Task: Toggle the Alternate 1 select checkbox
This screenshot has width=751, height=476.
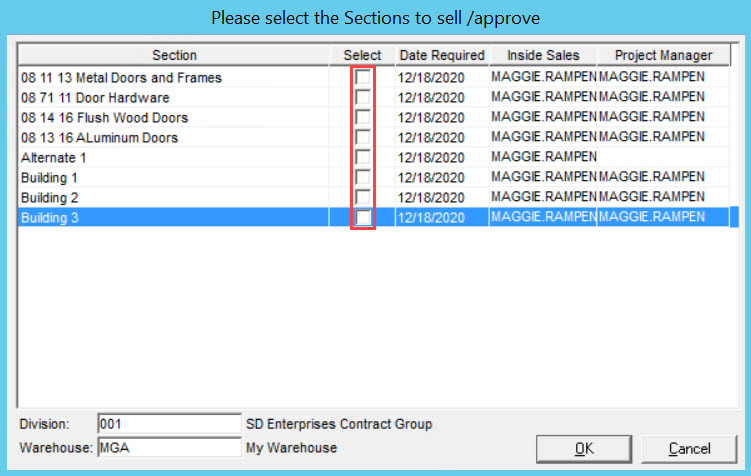Action: tap(363, 158)
